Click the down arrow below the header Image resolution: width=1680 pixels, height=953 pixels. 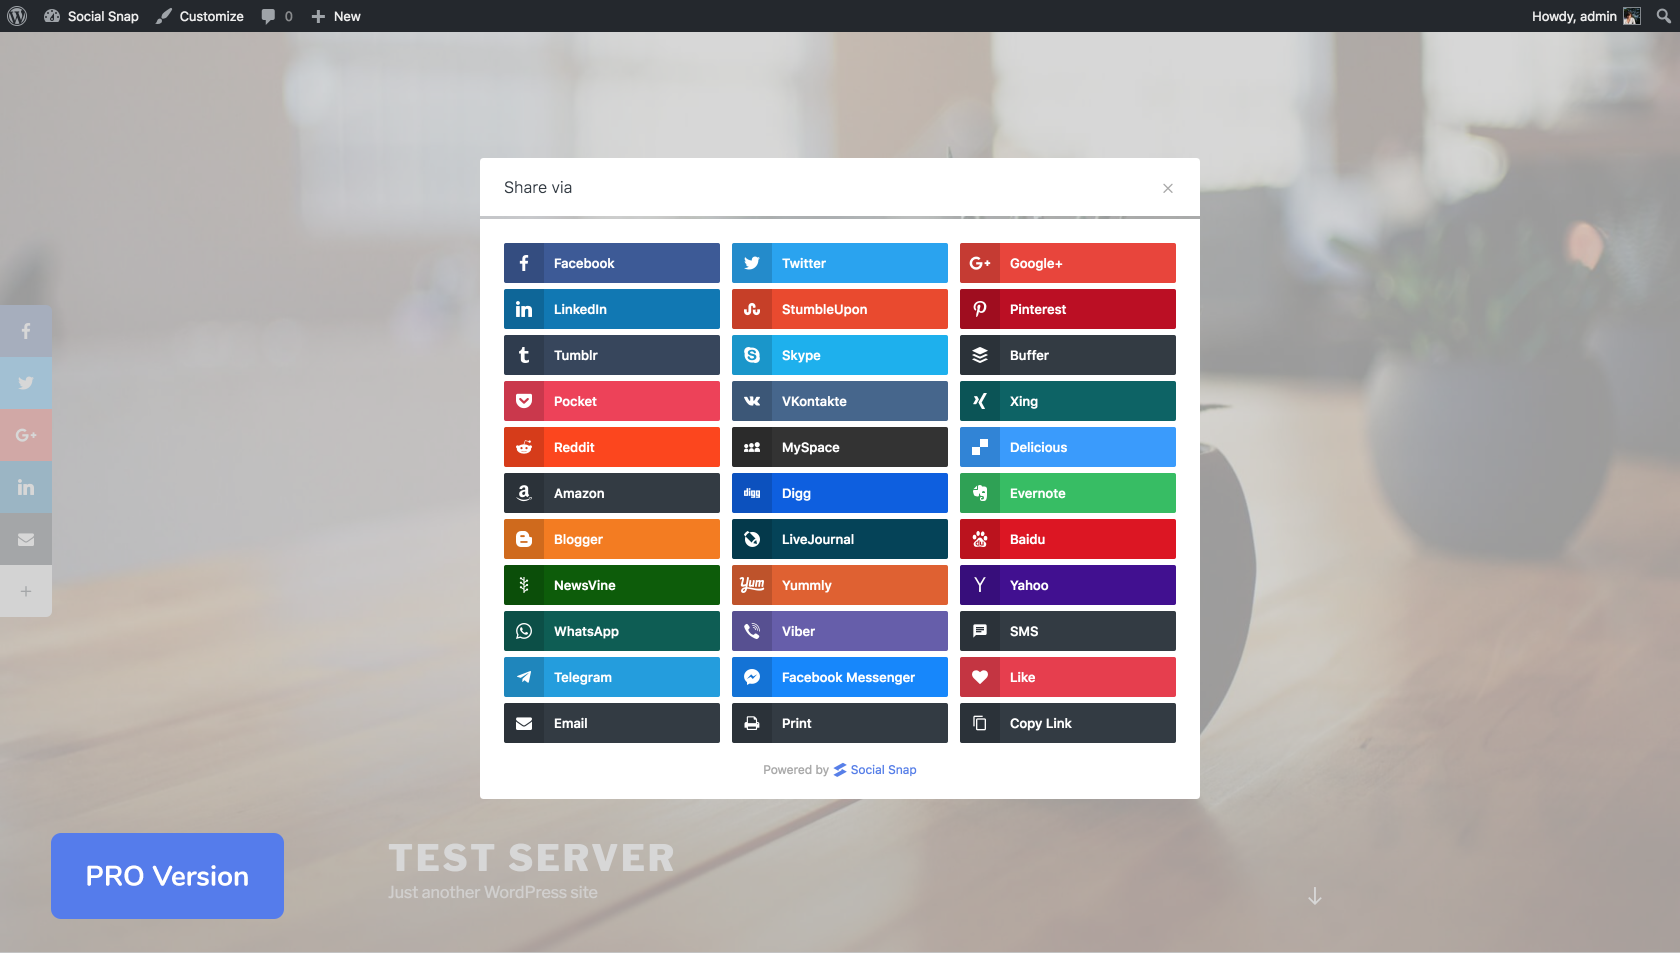[x=1315, y=896]
